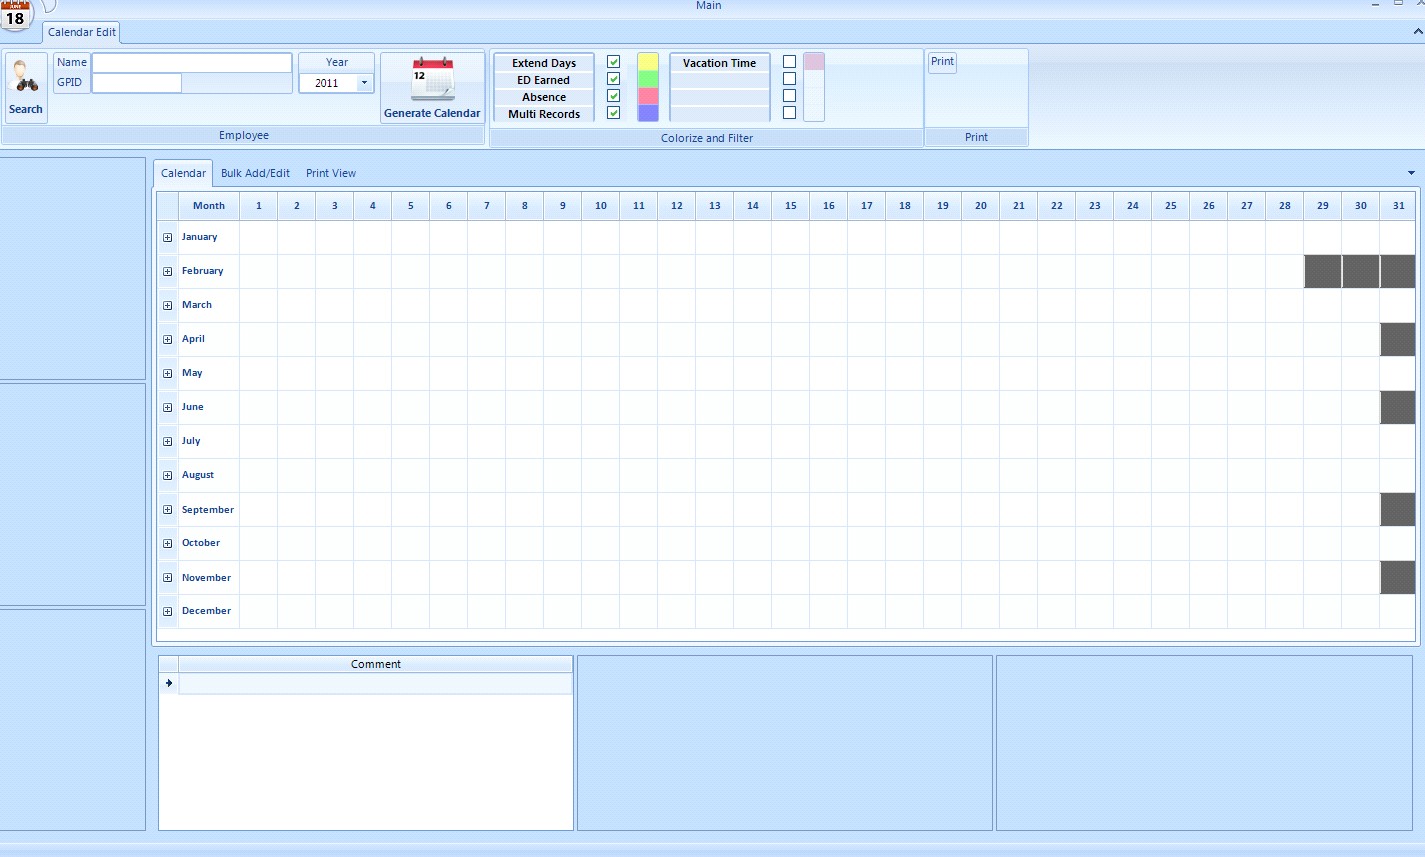This screenshot has width=1425, height=857.
Task: Expand the April row
Action: (168, 340)
